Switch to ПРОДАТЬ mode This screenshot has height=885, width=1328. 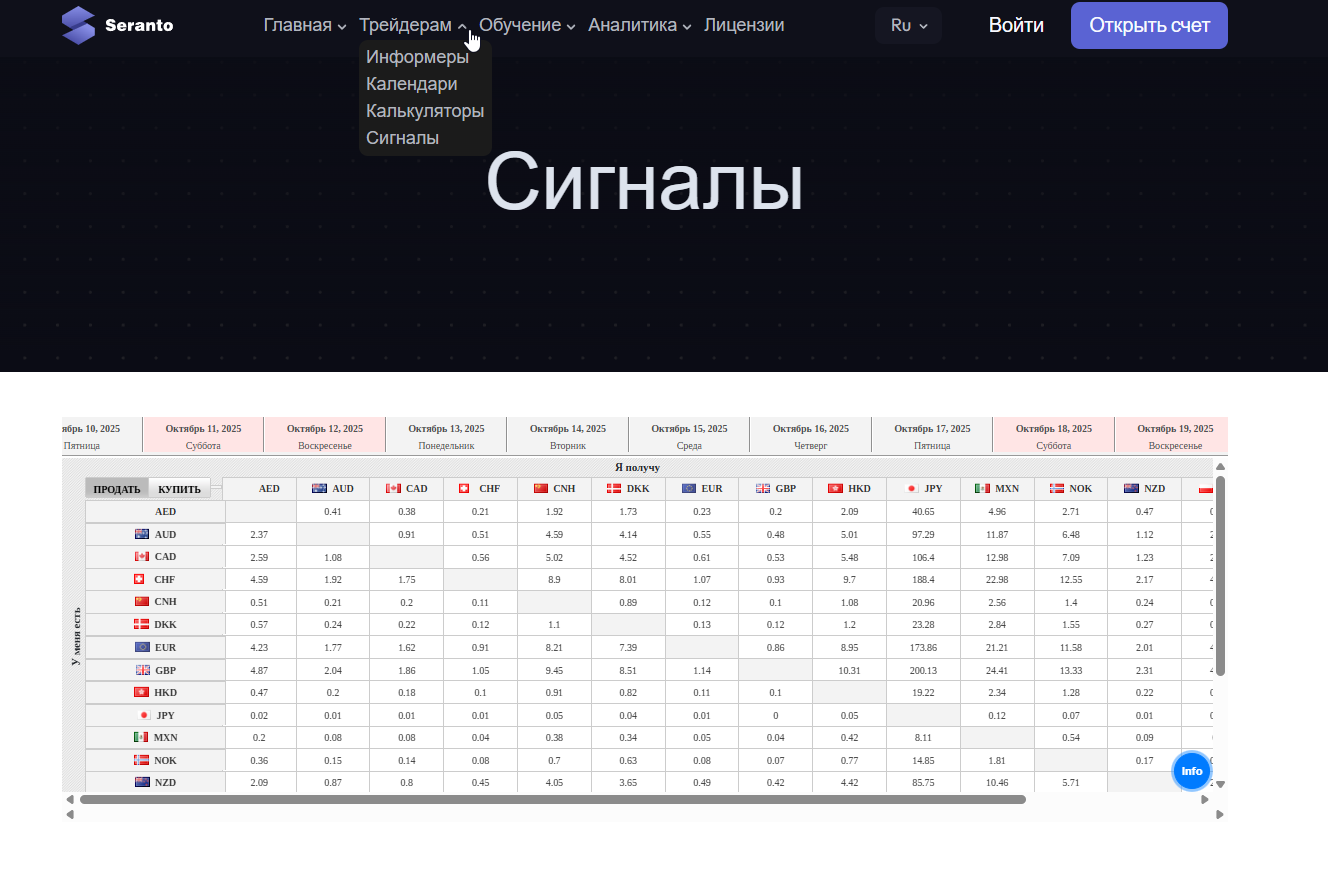(117, 490)
